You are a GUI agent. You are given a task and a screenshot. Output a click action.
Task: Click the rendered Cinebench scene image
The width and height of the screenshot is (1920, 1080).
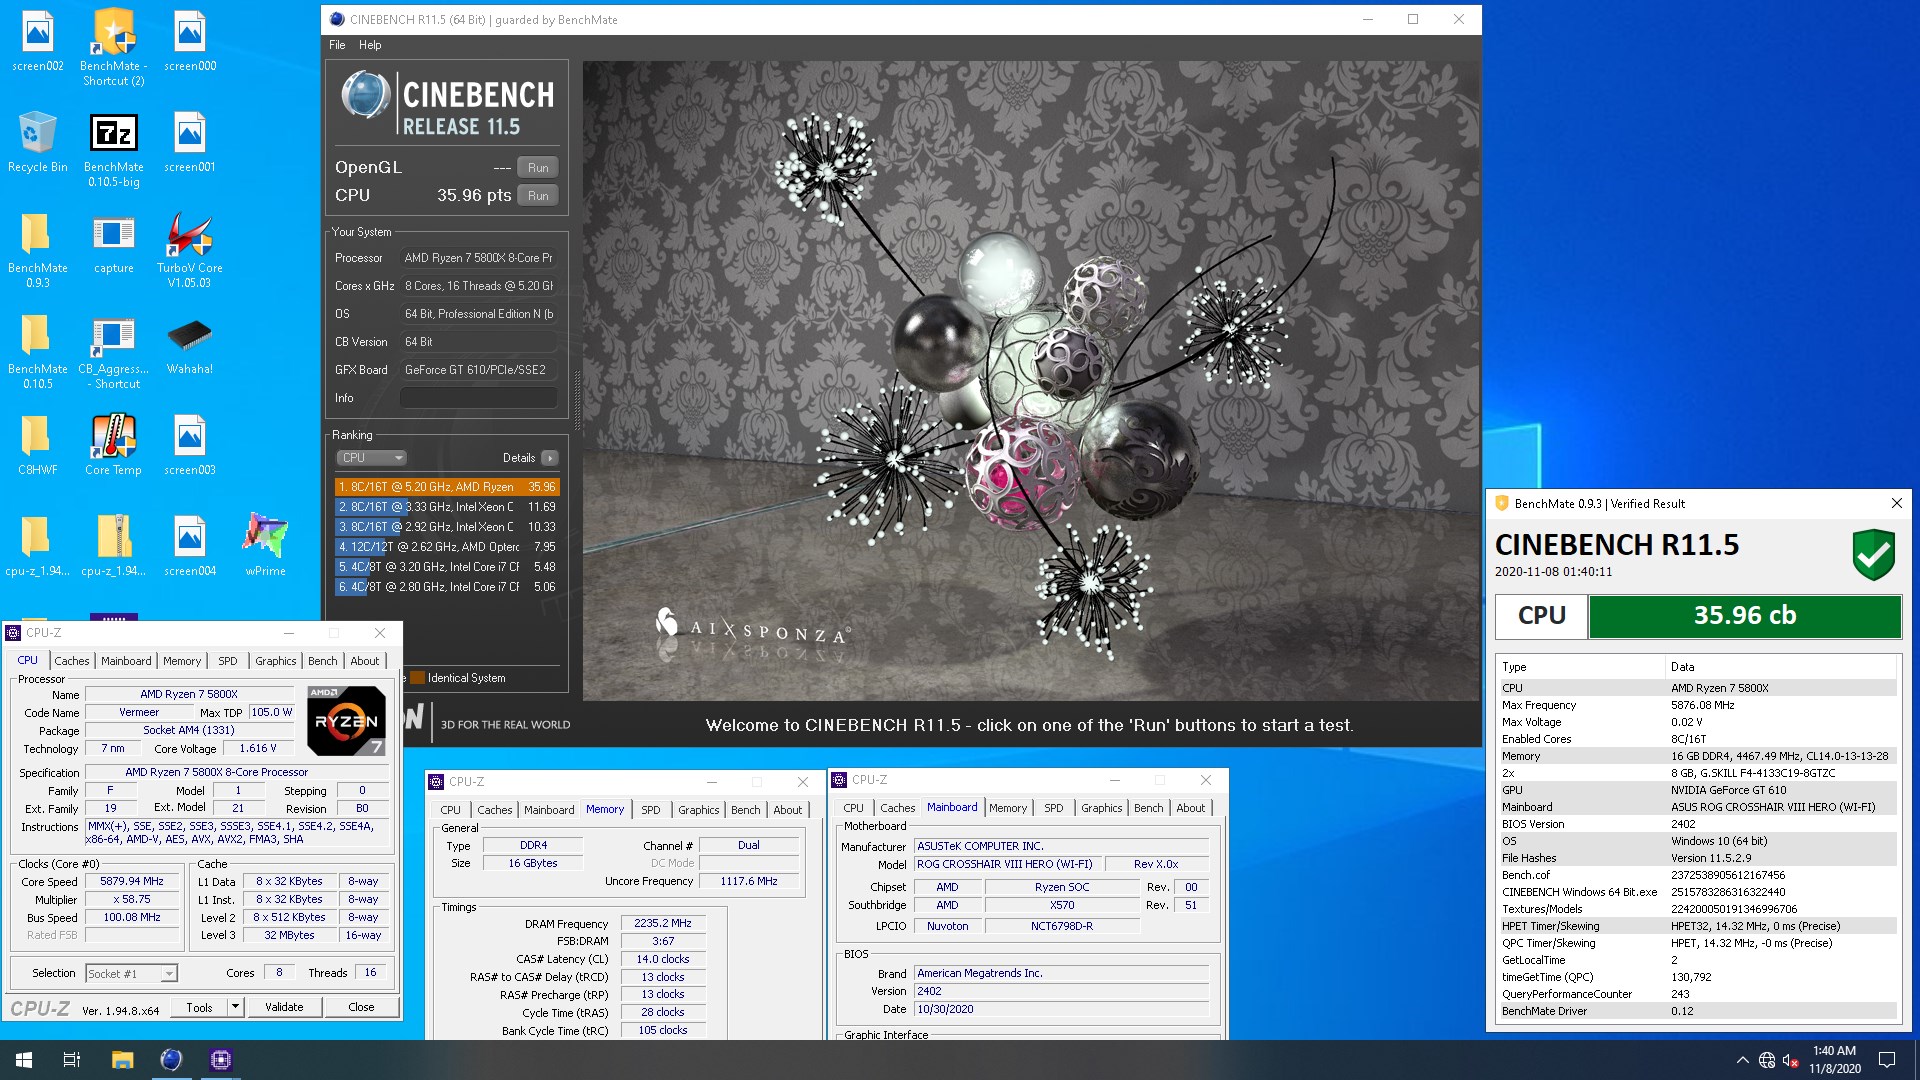(x=1030, y=380)
